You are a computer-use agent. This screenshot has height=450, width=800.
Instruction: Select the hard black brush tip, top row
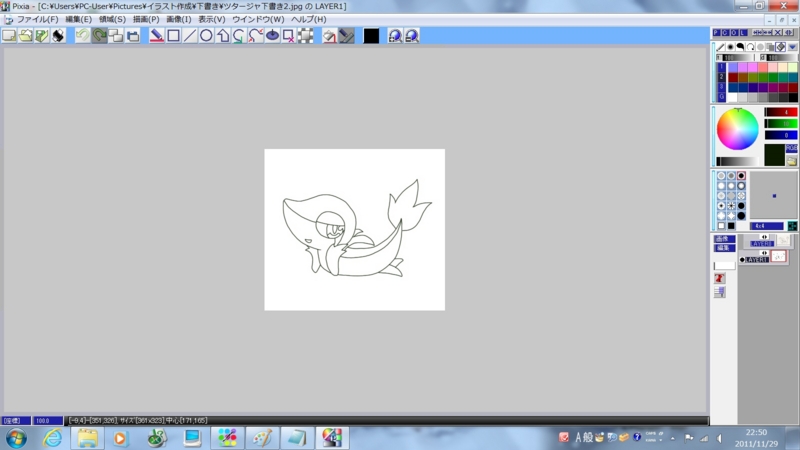pyautogui.click(x=741, y=176)
